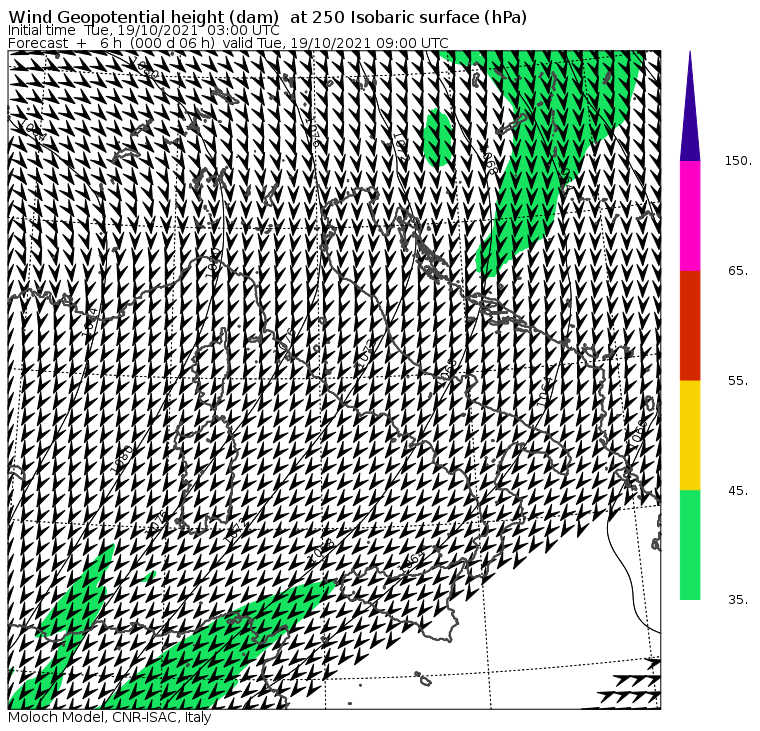
Task: Click the "Initial time" line under the title
Action: pos(143,31)
